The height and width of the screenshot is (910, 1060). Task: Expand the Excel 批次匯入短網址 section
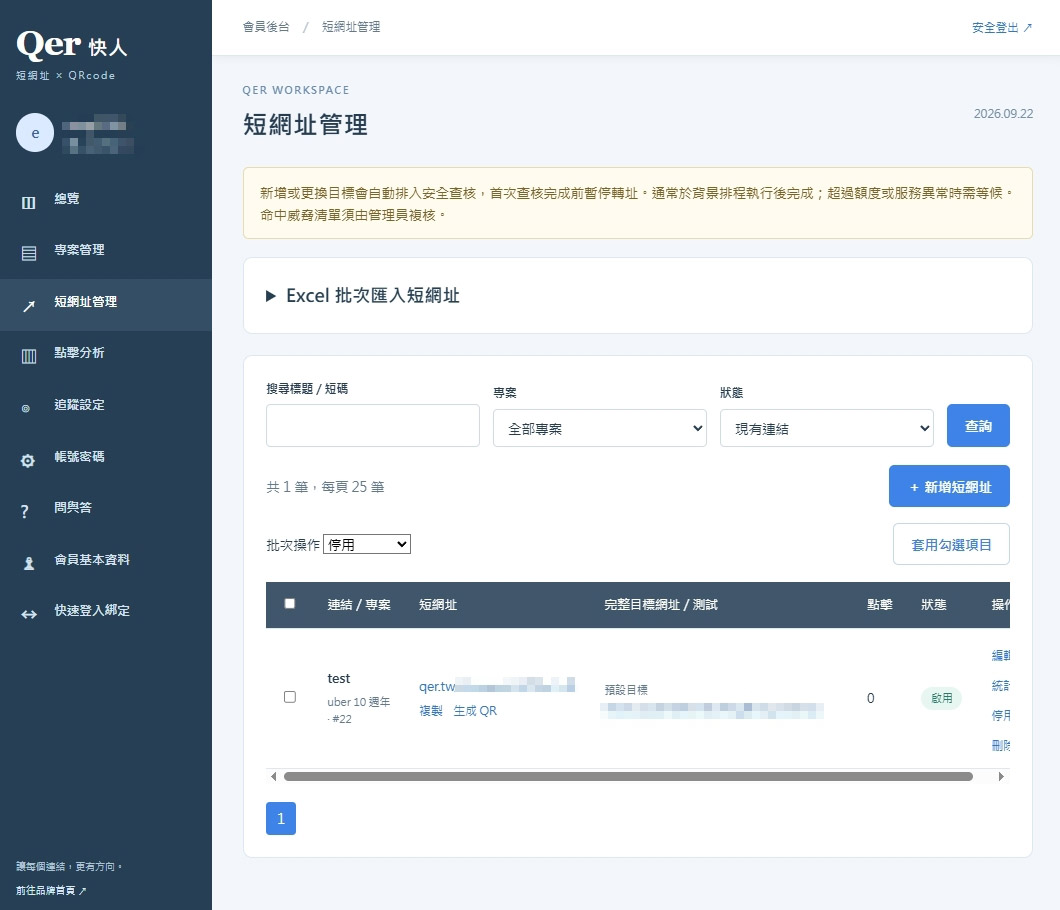pyautogui.click(x=364, y=295)
